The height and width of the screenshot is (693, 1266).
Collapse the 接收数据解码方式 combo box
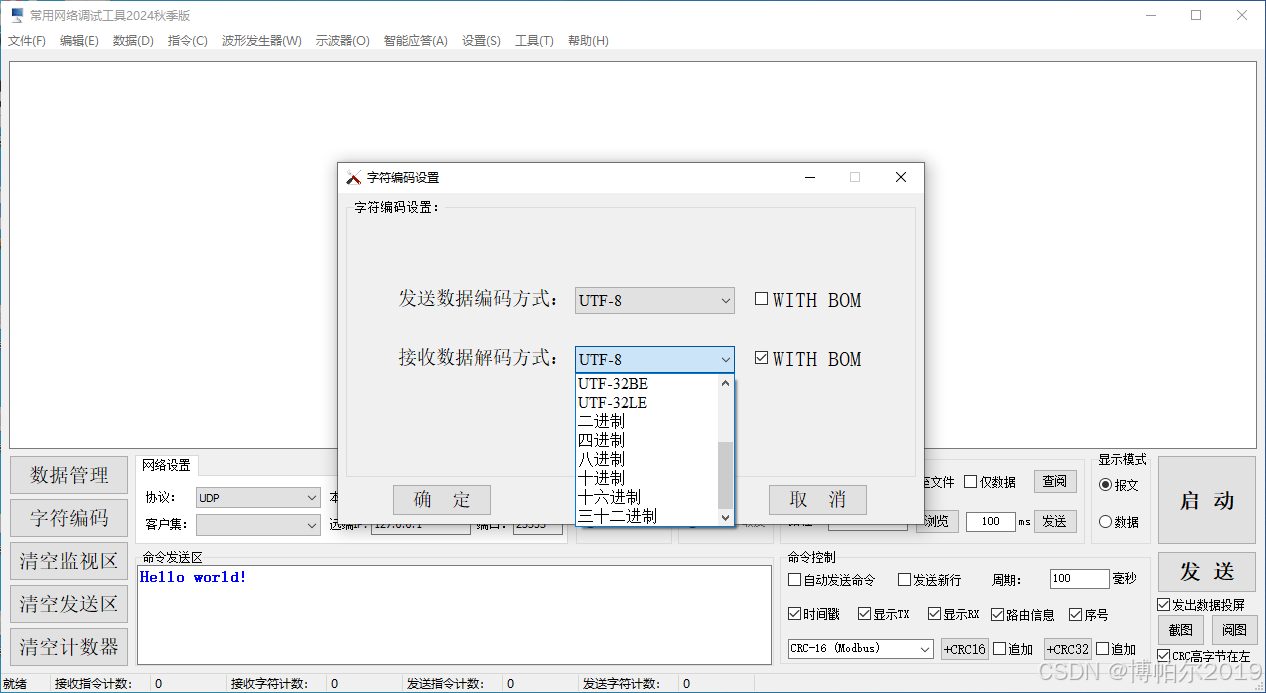(x=726, y=360)
